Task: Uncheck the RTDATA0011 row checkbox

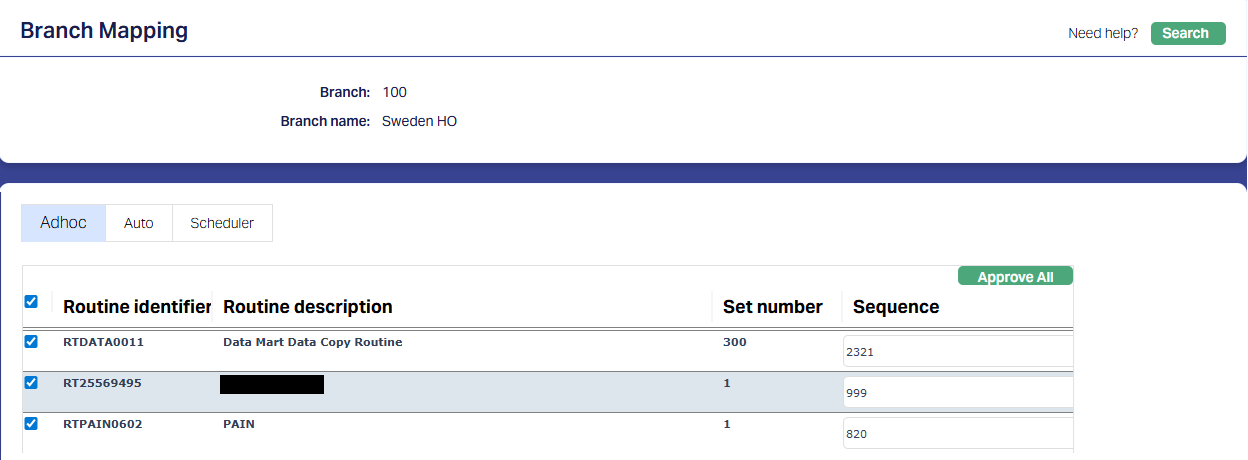Action: (x=31, y=341)
